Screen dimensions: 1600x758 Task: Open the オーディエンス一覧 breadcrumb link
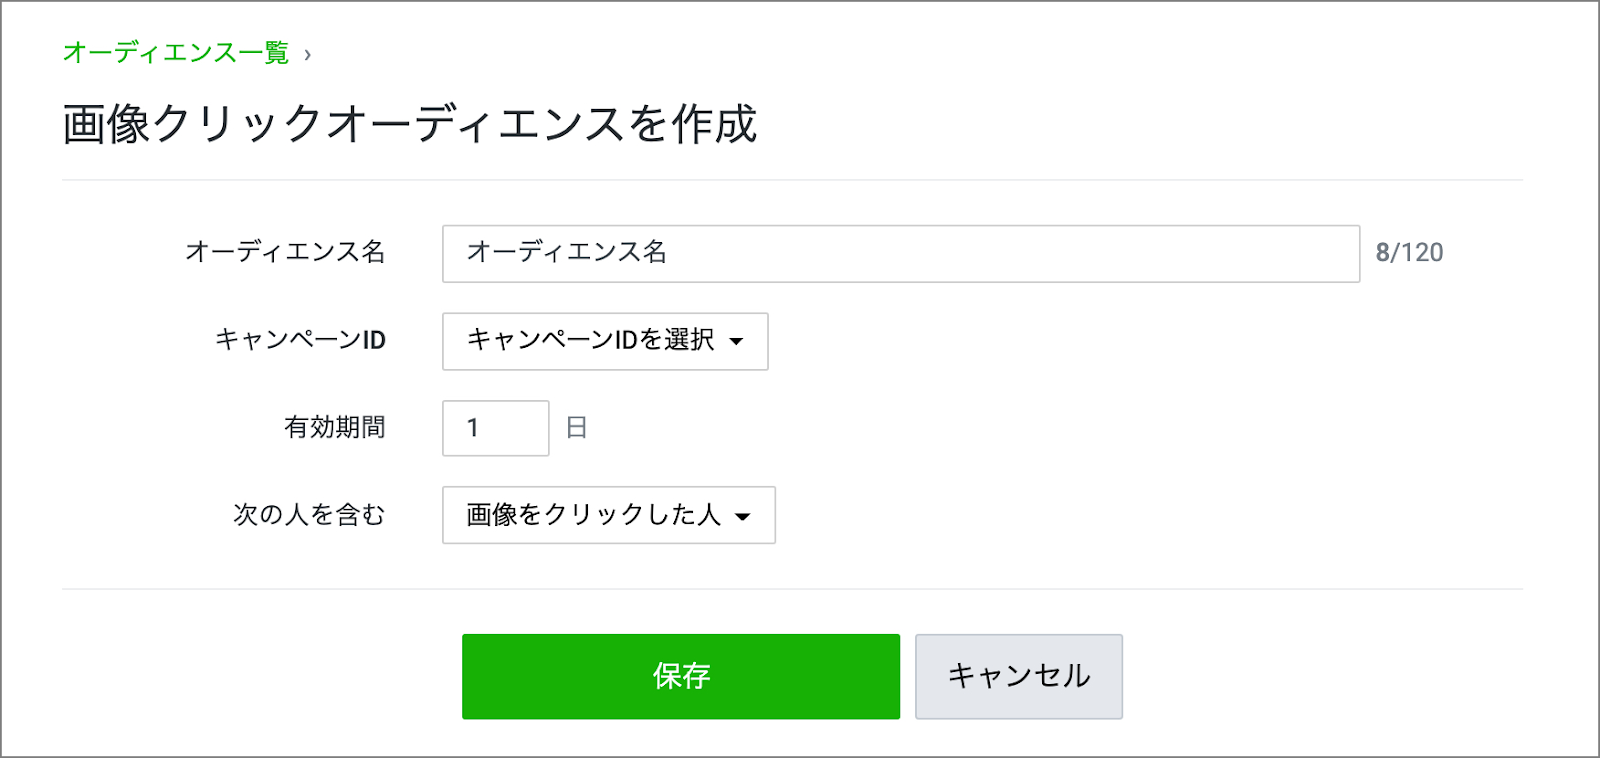[x=176, y=53]
